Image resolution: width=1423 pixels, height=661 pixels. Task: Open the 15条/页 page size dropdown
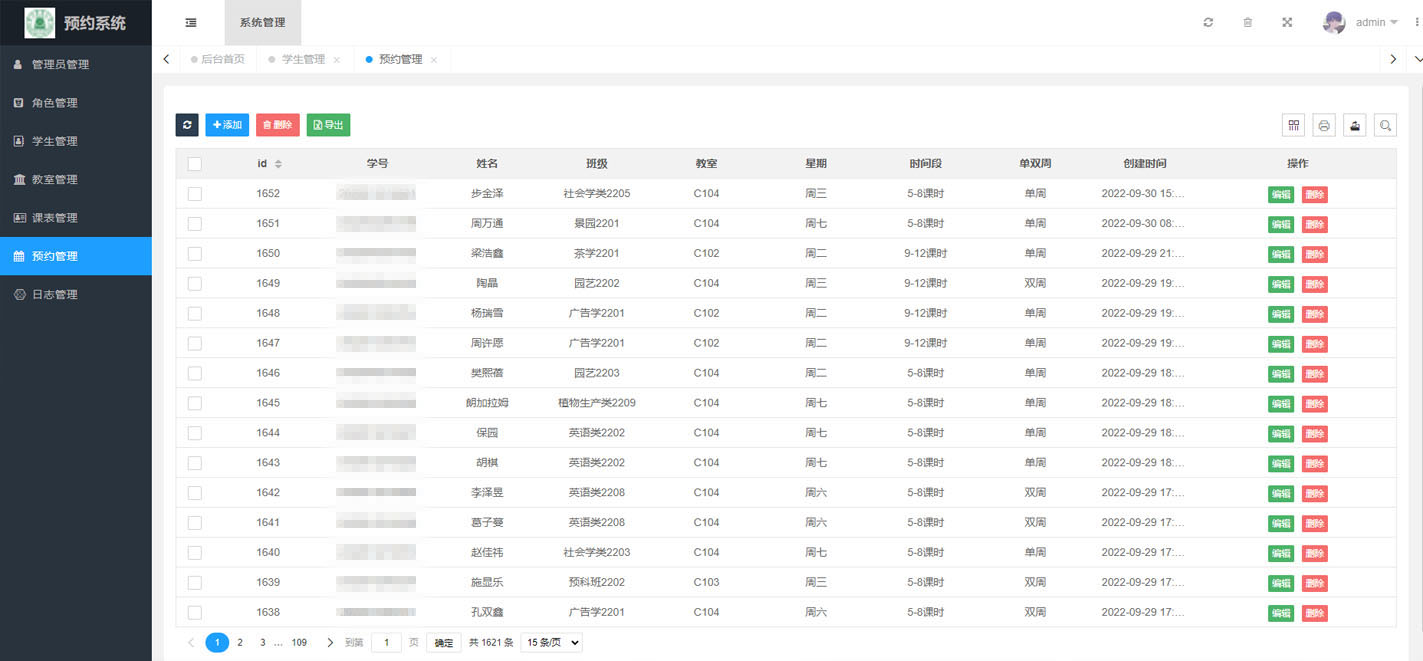pos(551,643)
